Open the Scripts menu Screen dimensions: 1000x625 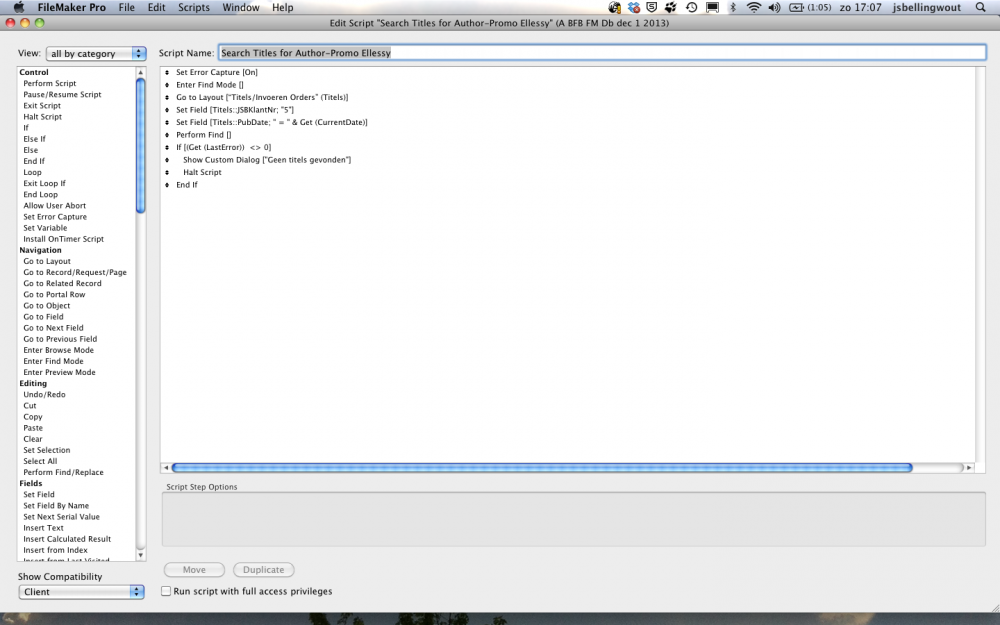click(x=194, y=8)
